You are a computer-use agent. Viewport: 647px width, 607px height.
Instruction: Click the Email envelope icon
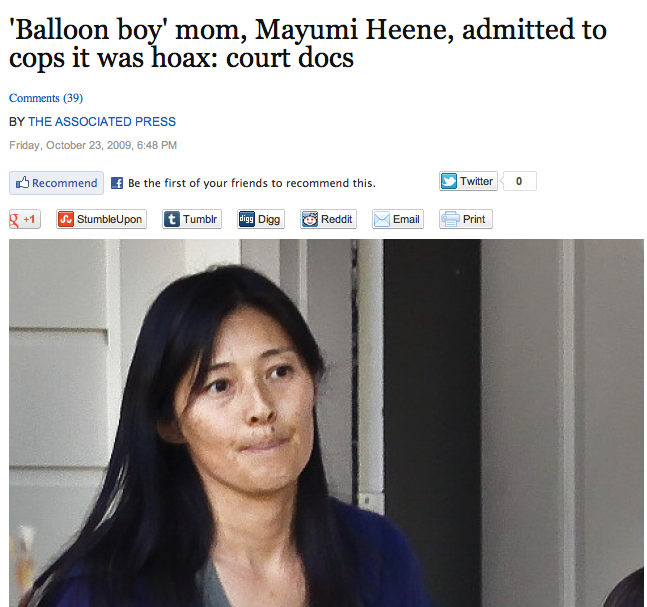pyautogui.click(x=382, y=219)
